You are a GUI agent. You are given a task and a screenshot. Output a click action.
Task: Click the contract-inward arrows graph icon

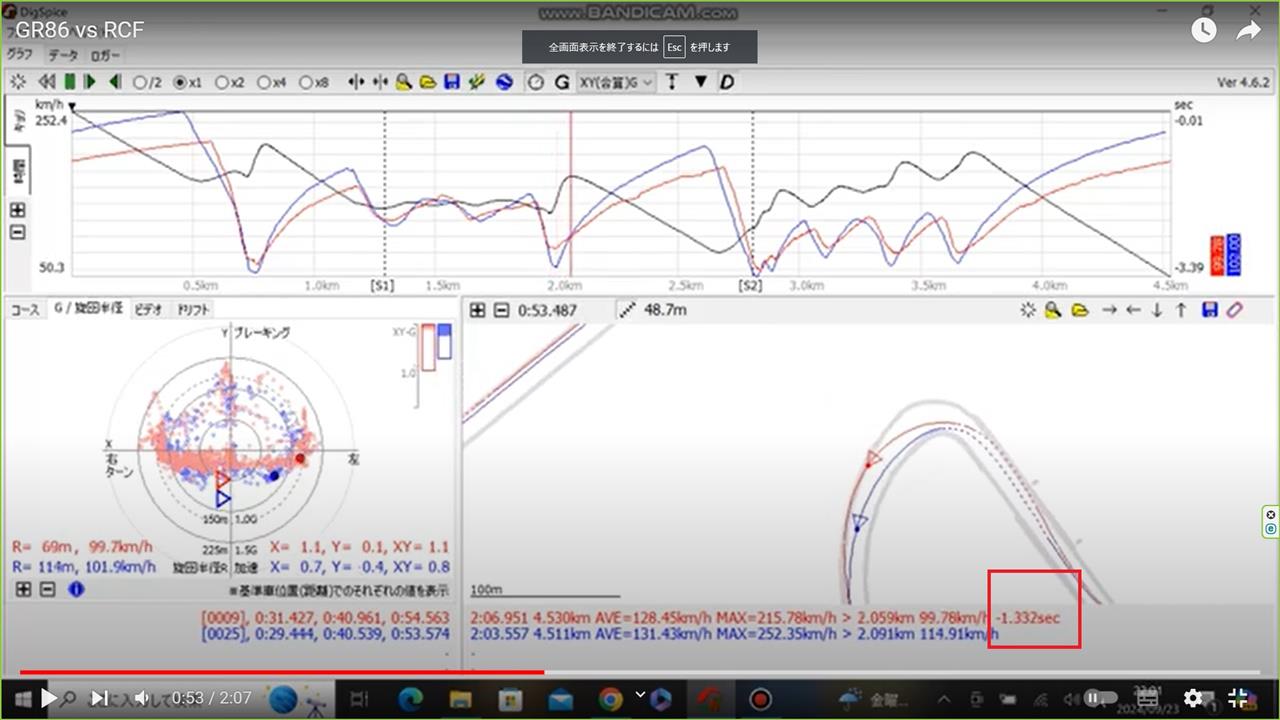tap(380, 82)
